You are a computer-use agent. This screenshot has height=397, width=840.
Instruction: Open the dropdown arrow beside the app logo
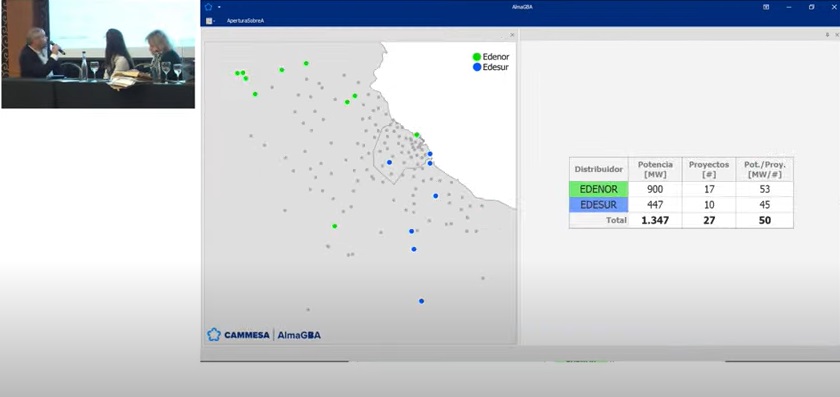(x=220, y=8)
